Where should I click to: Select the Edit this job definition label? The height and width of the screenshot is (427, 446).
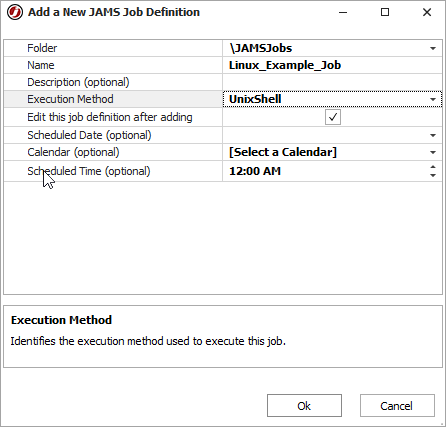tap(110, 117)
